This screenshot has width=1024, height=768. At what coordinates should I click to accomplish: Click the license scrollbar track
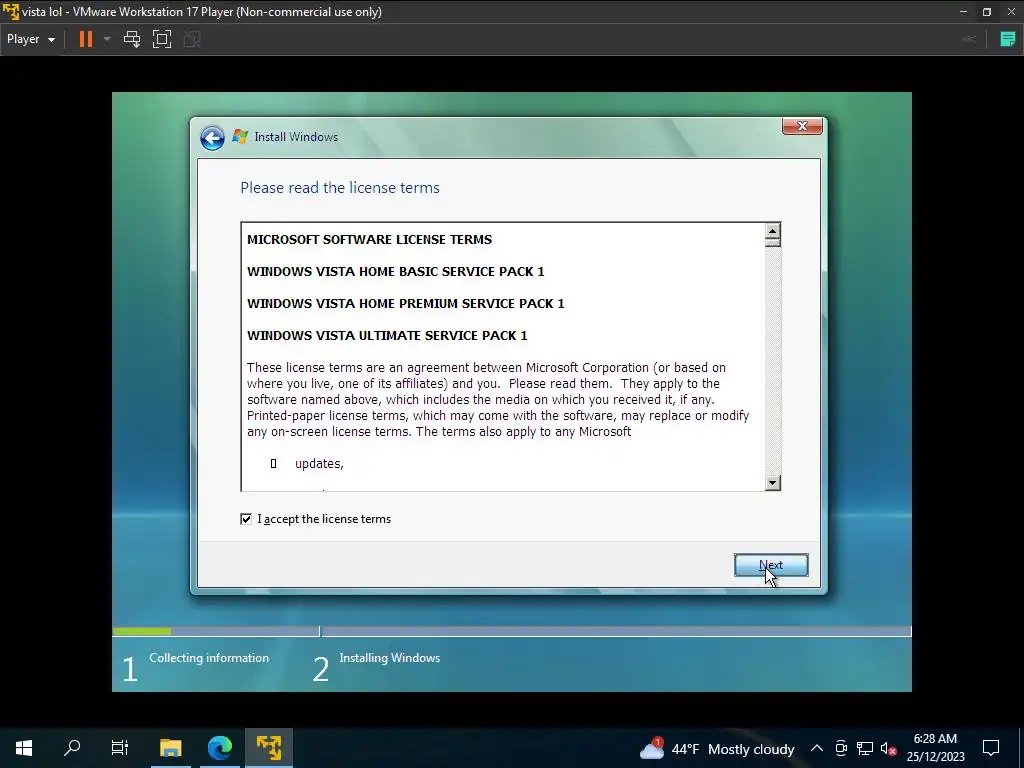[773, 360]
